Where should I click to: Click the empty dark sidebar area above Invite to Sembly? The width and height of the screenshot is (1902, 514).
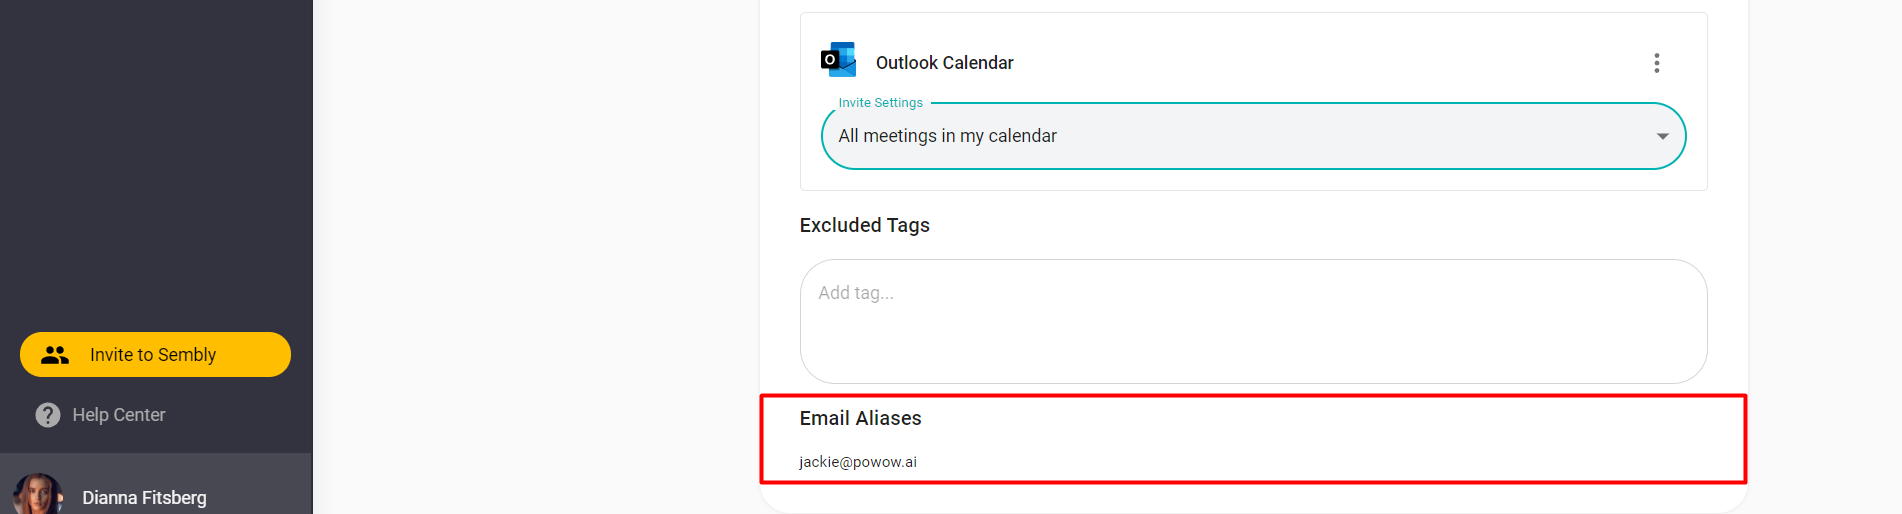coord(155,160)
